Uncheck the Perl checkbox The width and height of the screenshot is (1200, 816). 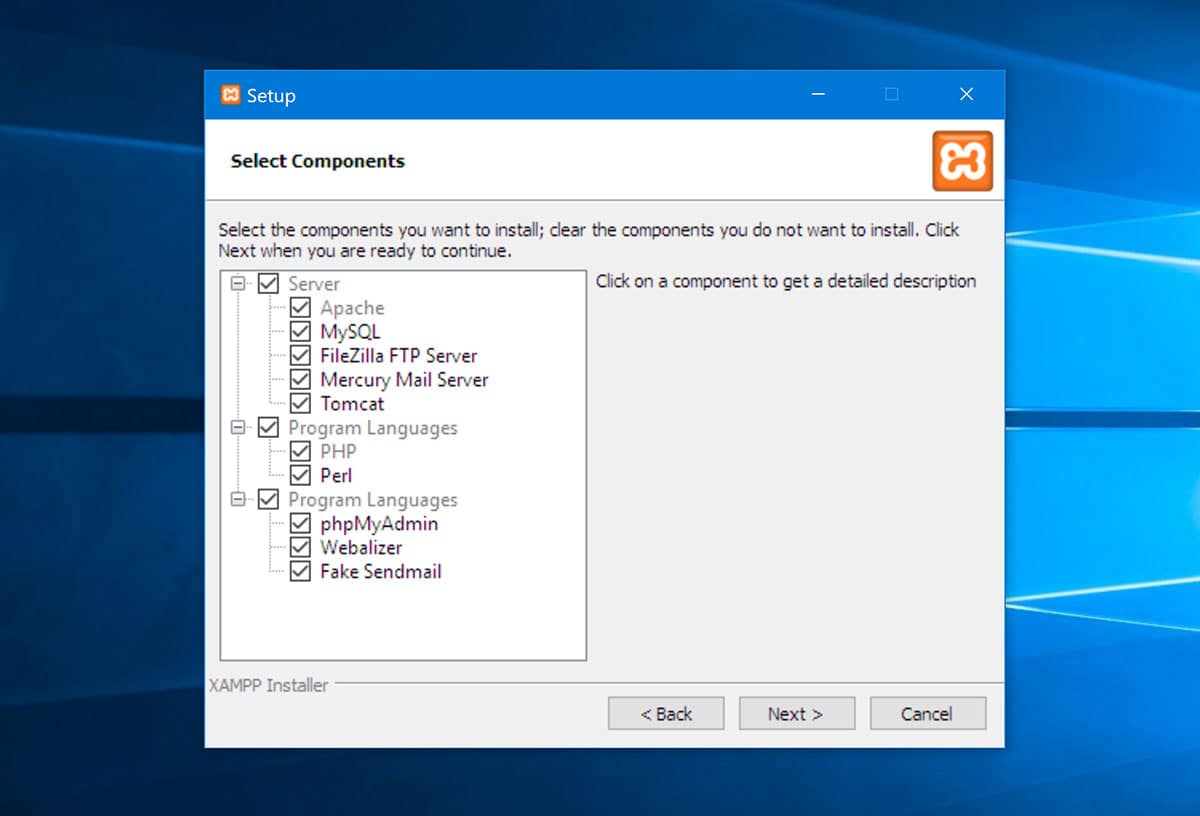300,476
